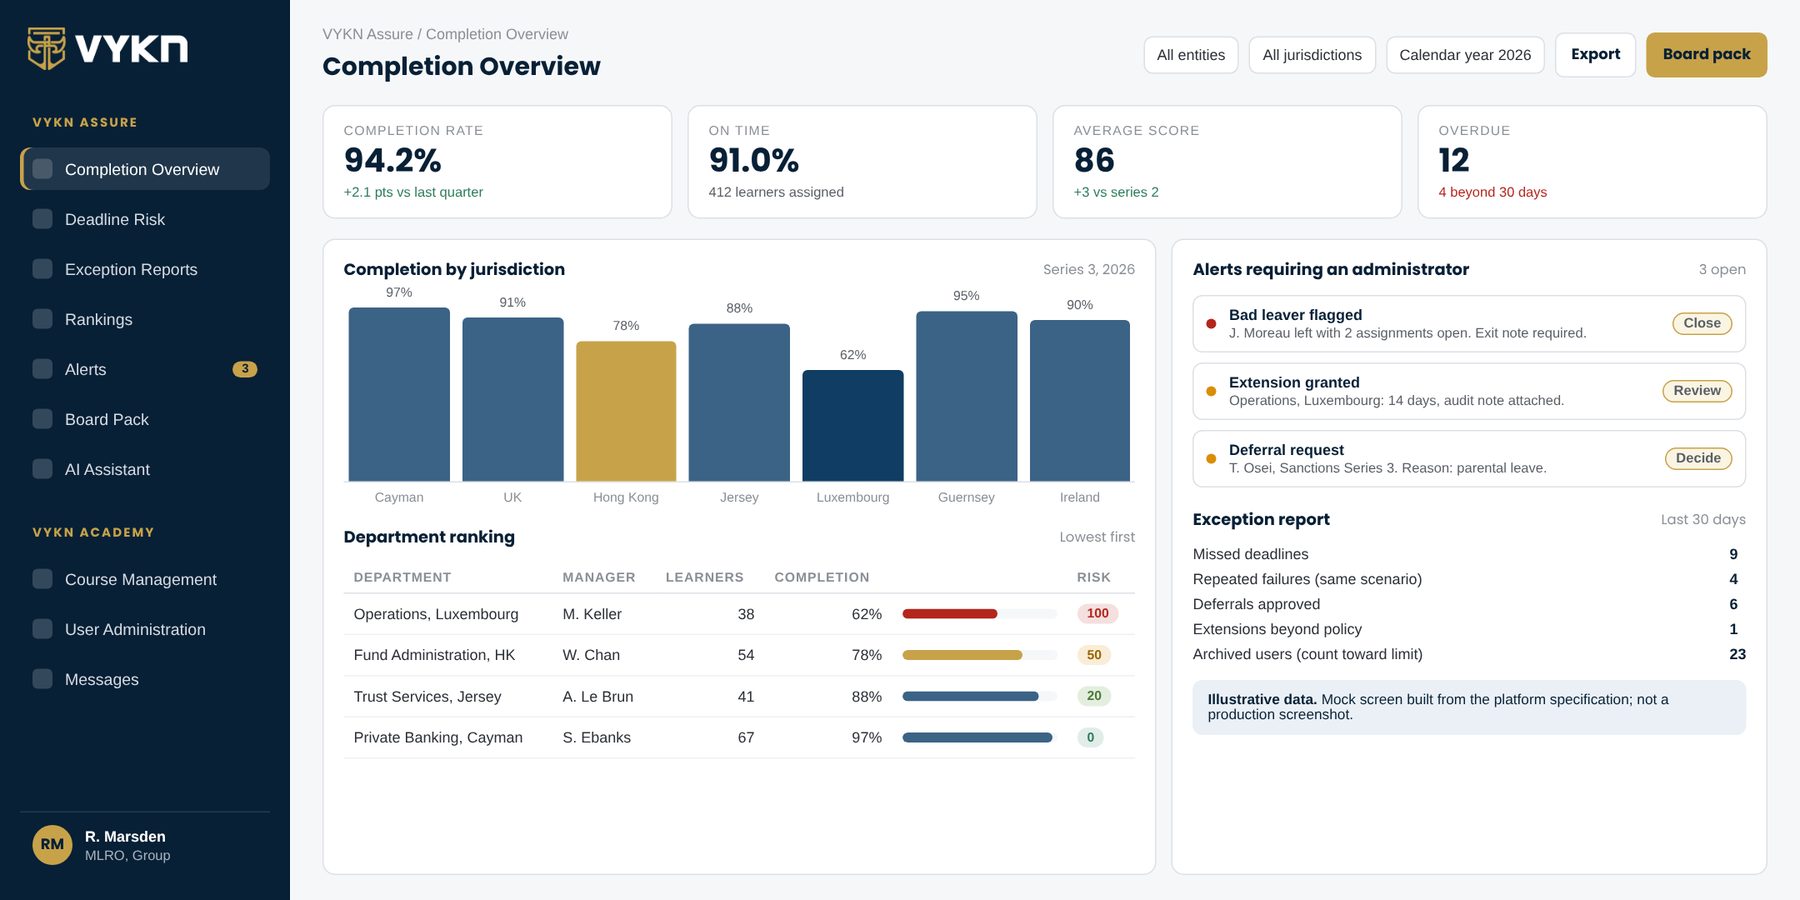Open the Overdue 12 card
Image resolution: width=1800 pixels, height=900 pixels.
coord(1592,162)
